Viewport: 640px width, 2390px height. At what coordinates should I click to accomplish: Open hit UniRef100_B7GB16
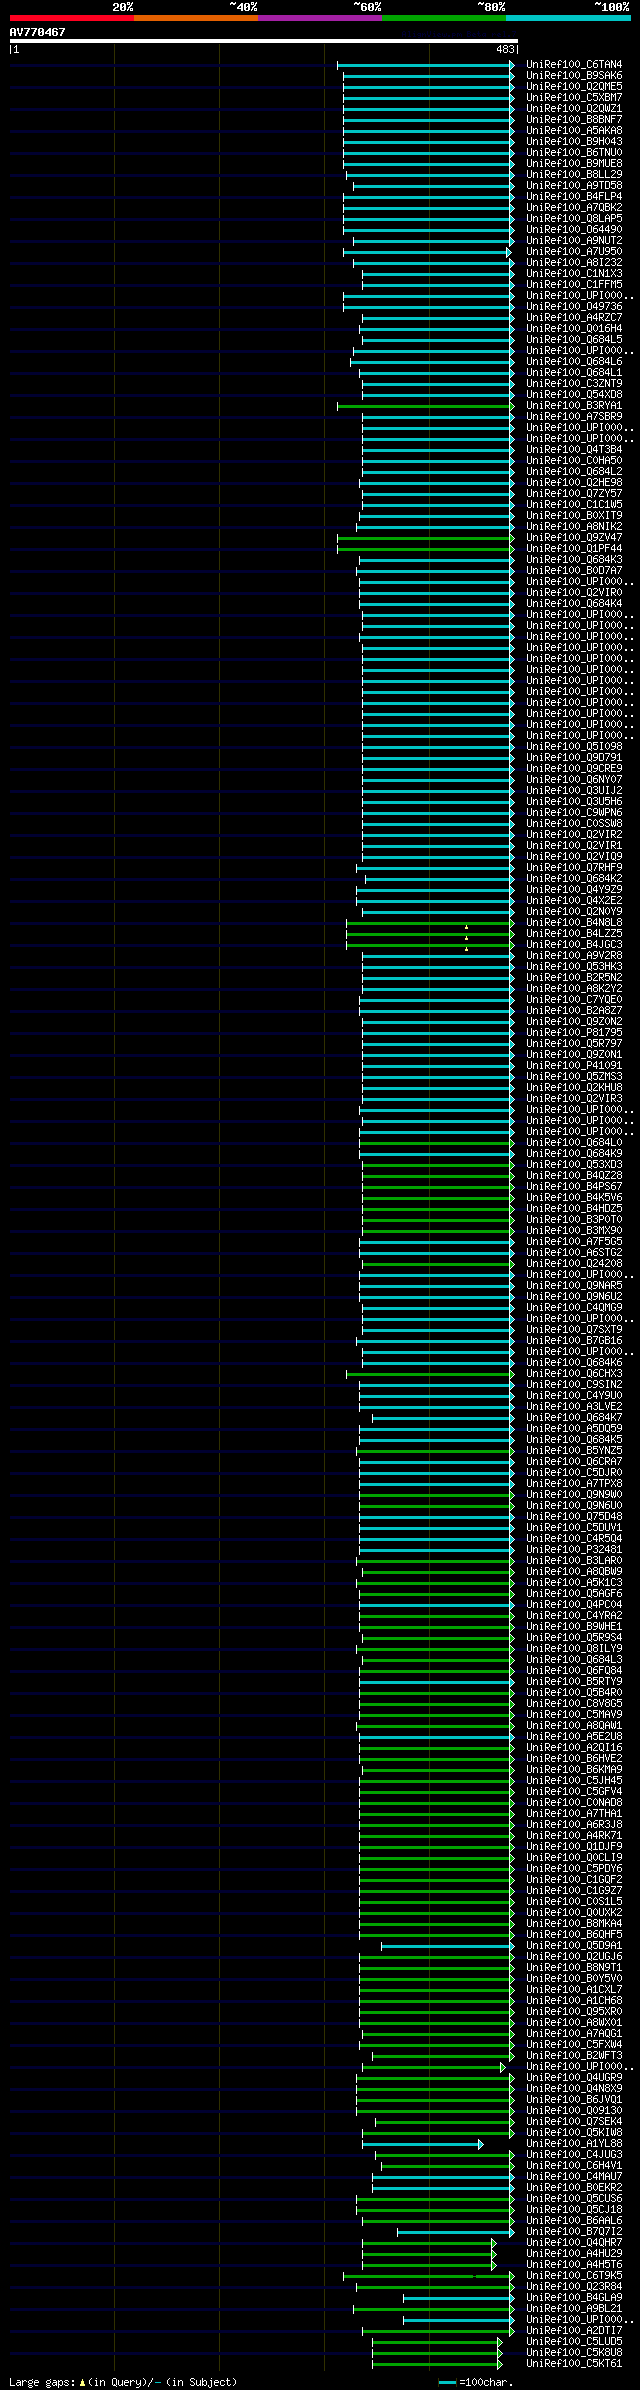click(574, 1341)
